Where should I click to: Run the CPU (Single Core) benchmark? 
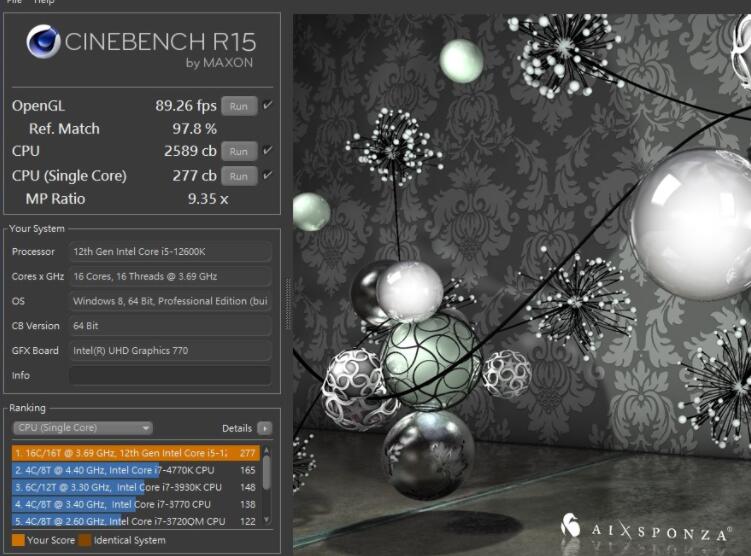click(238, 176)
